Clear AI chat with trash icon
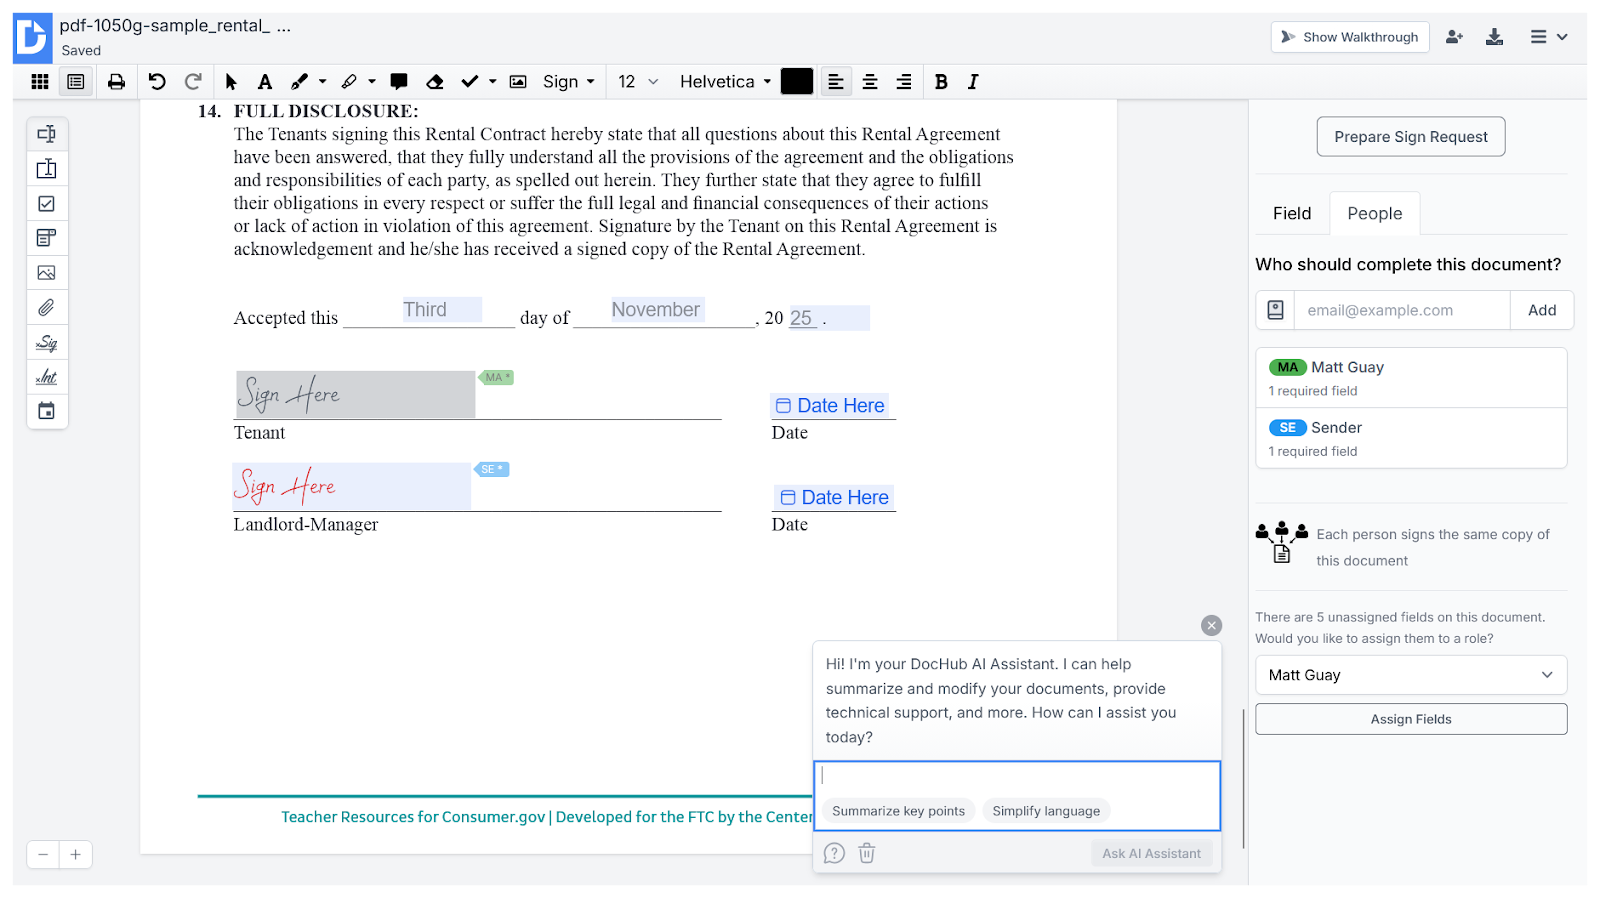The height and width of the screenshot is (898, 1600). [x=867, y=853]
